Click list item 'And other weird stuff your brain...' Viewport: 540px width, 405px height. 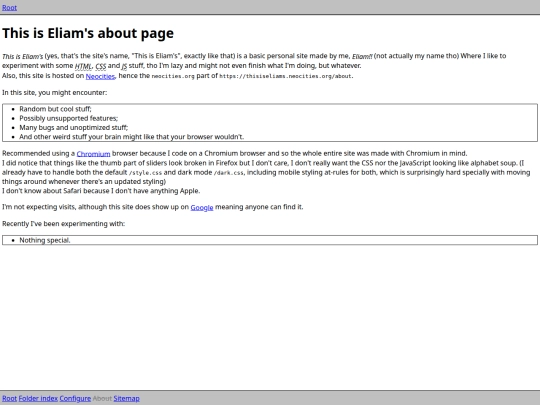[132, 137]
